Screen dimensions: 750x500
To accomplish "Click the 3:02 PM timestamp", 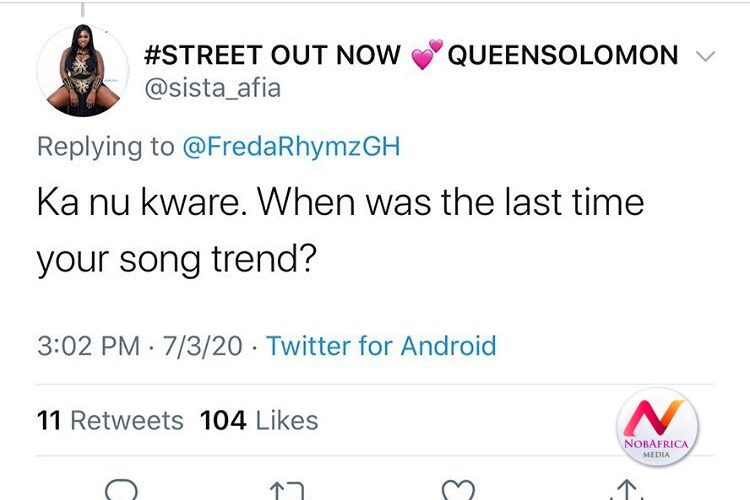I will click(x=88, y=346).
